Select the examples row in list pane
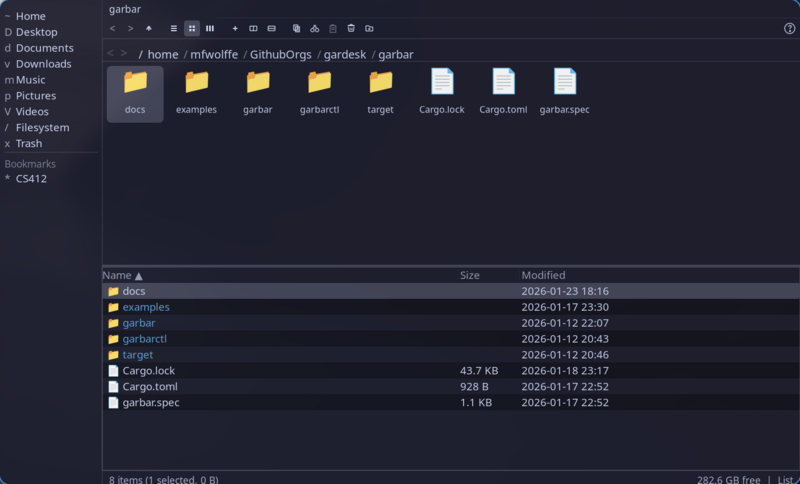Screen dimensions: 800x484 [x=451, y=307]
